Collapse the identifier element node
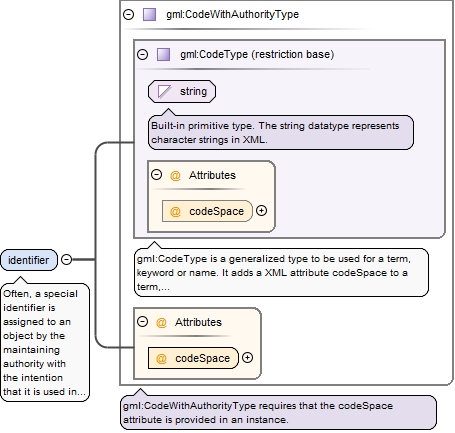This screenshot has height=433, width=455. coord(67,259)
